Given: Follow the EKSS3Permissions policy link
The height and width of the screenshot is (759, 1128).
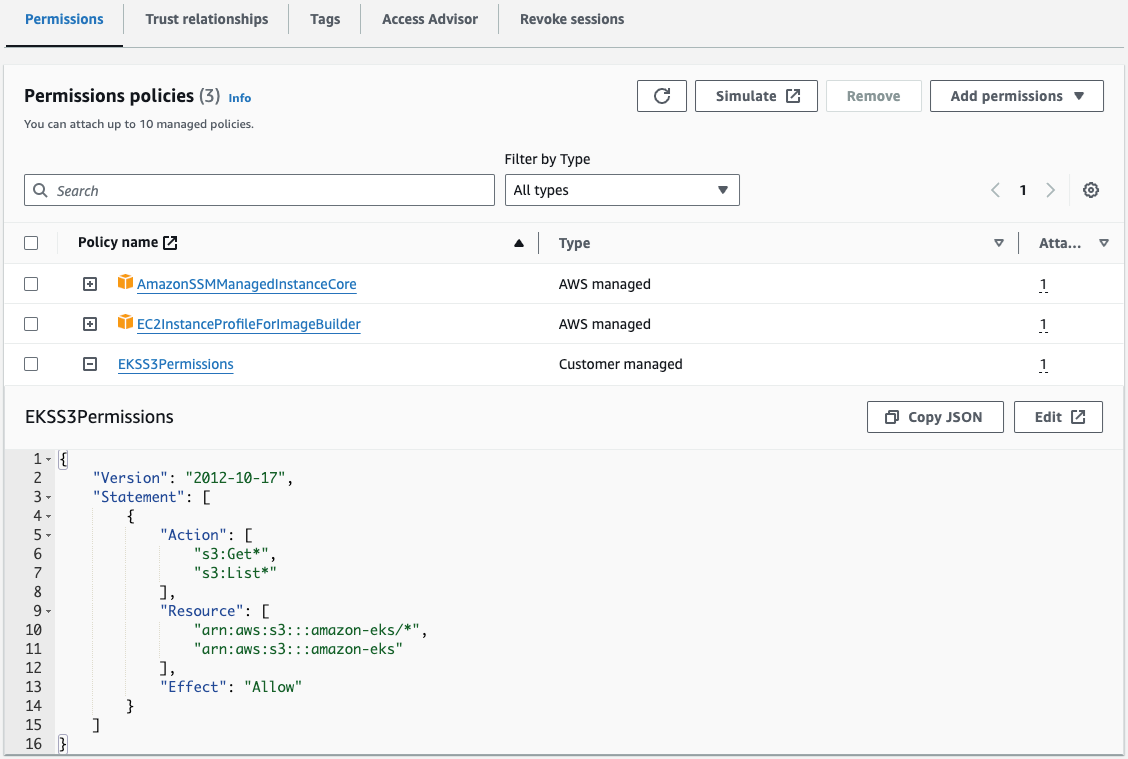Looking at the screenshot, I should coord(175,364).
